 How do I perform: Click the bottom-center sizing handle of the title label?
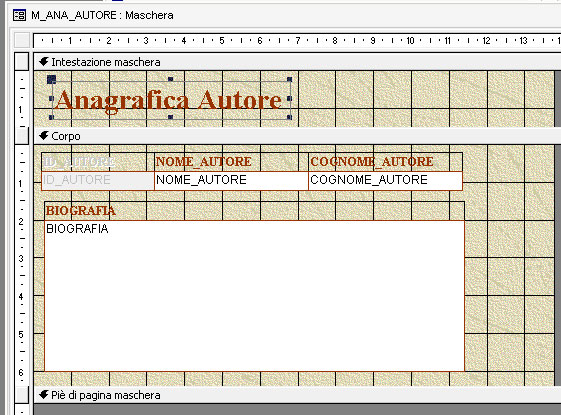click(170, 117)
